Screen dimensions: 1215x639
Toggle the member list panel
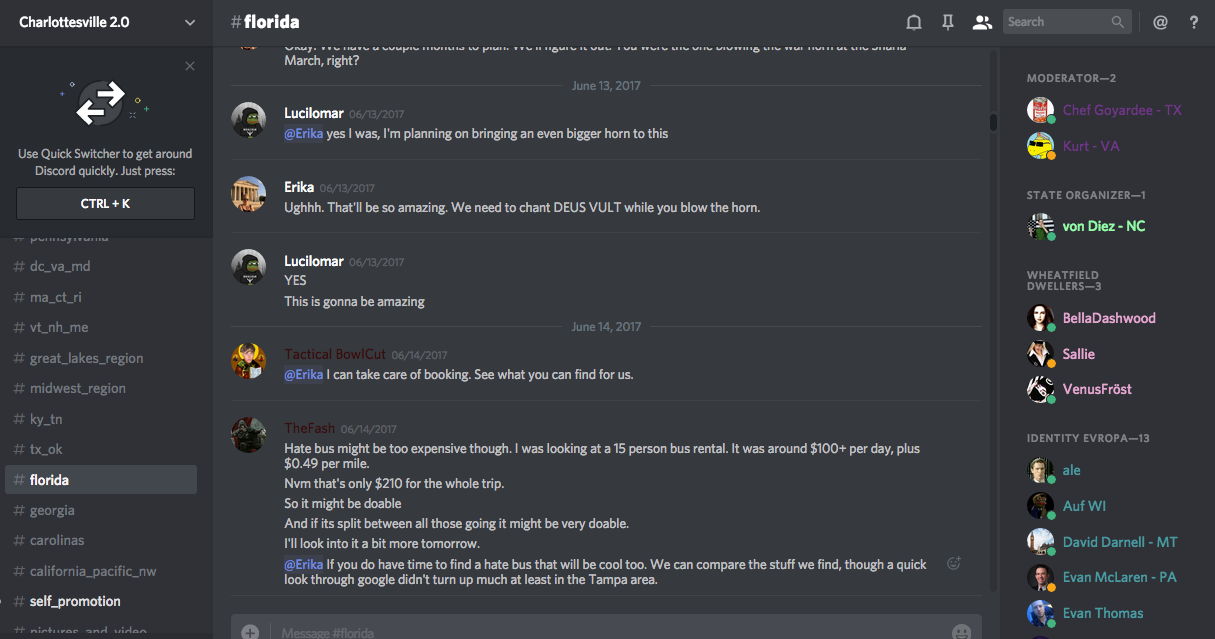(x=982, y=22)
